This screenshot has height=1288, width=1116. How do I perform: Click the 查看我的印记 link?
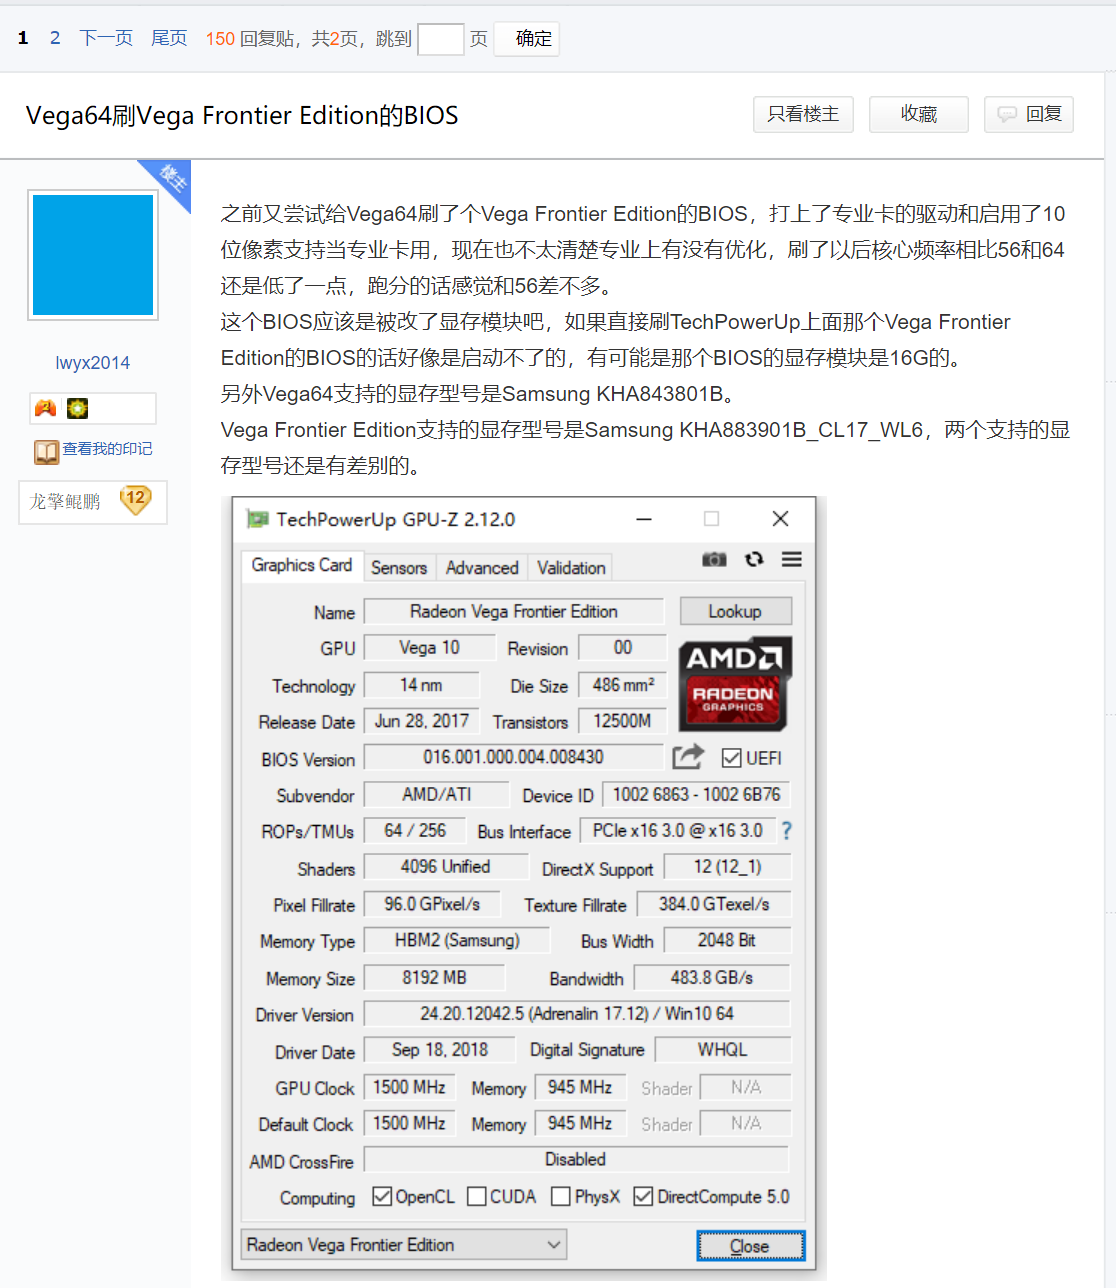pyautogui.click(x=107, y=449)
